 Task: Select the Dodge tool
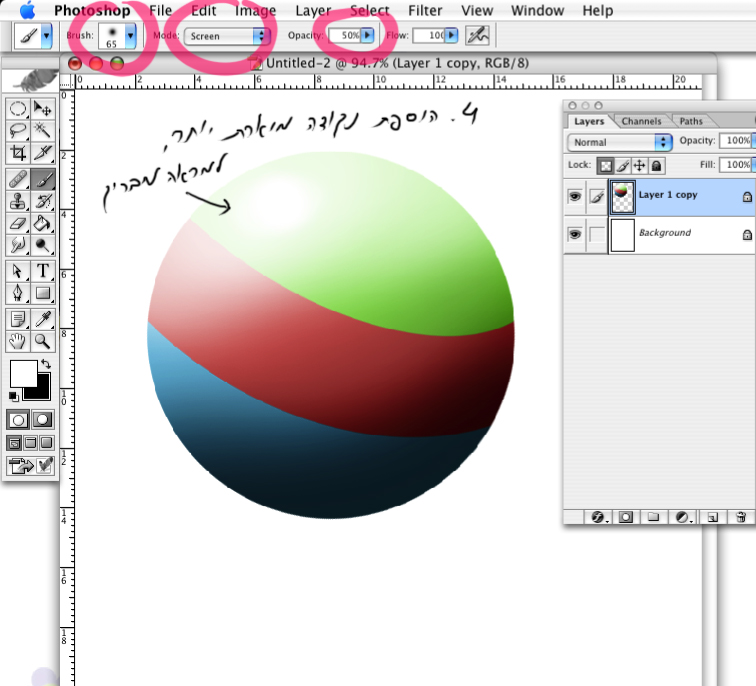(x=43, y=245)
